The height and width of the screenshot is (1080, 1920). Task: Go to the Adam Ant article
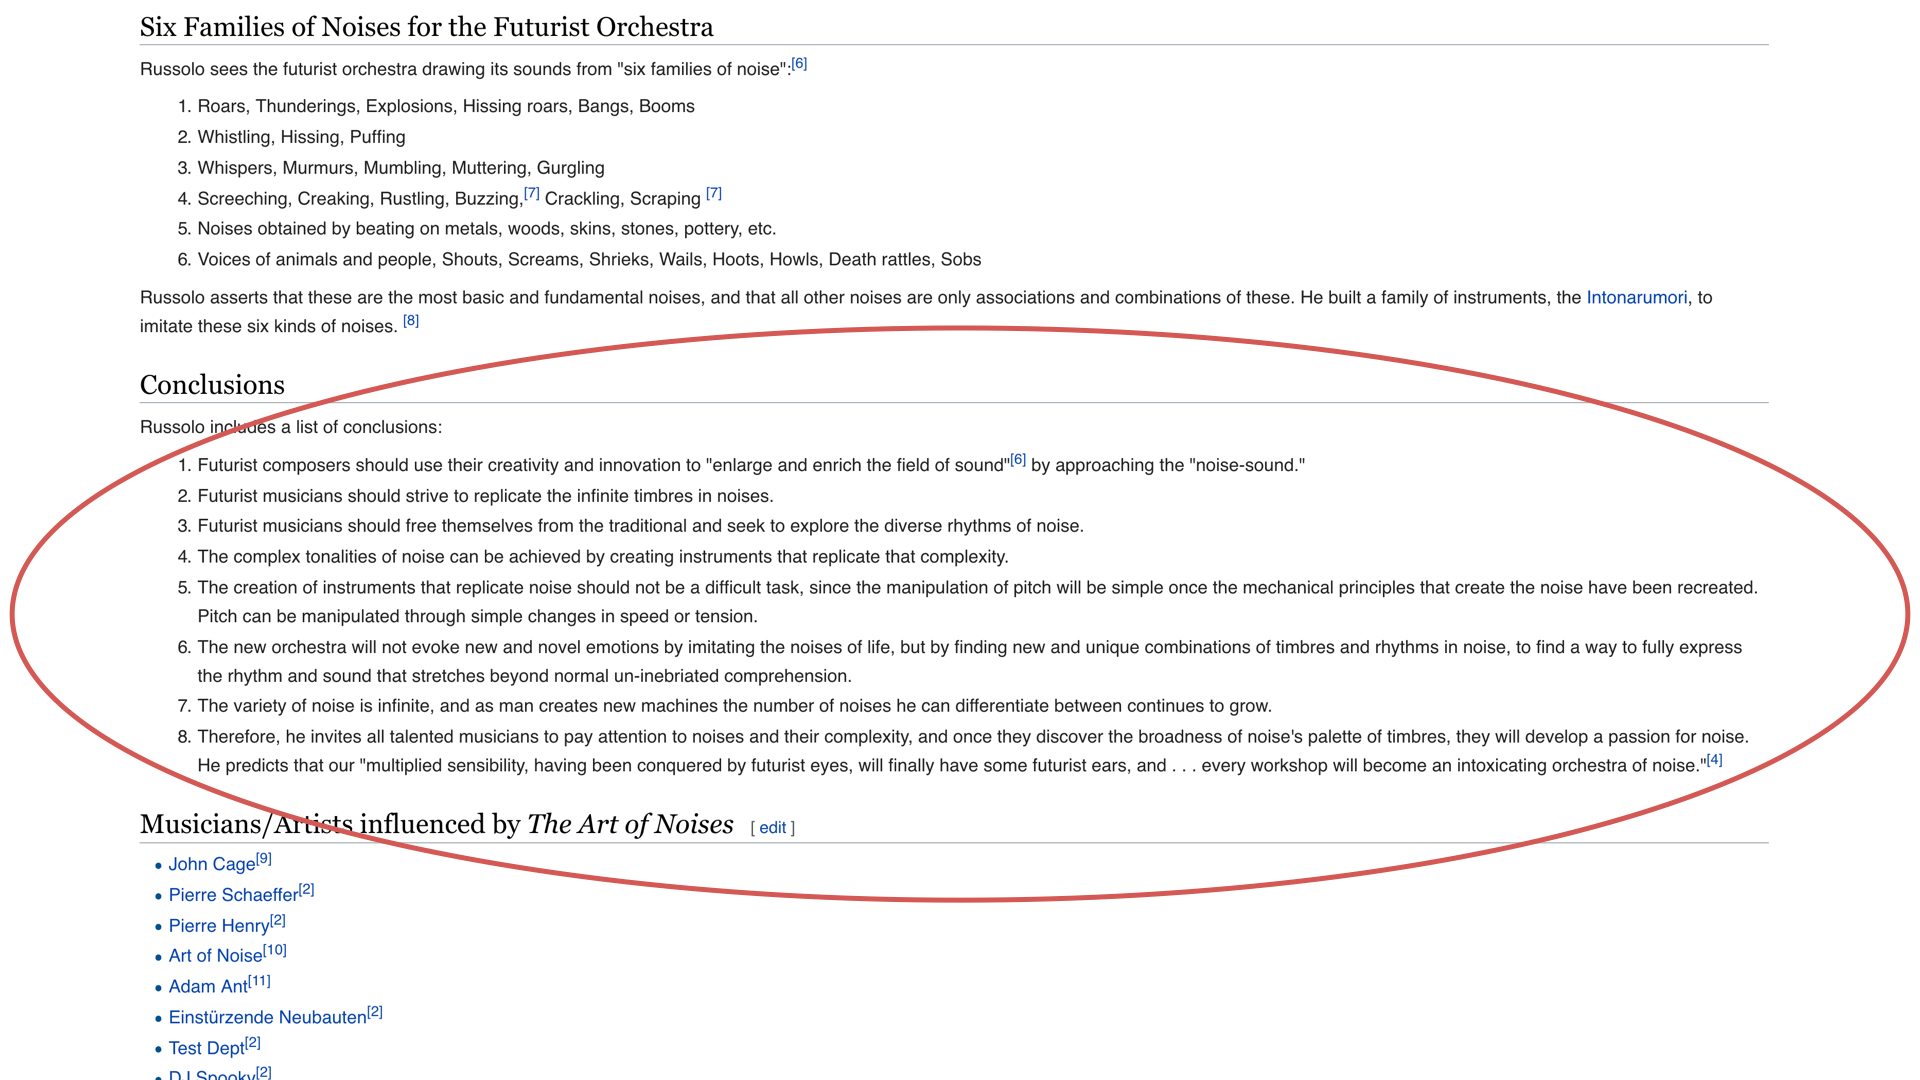(208, 987)
